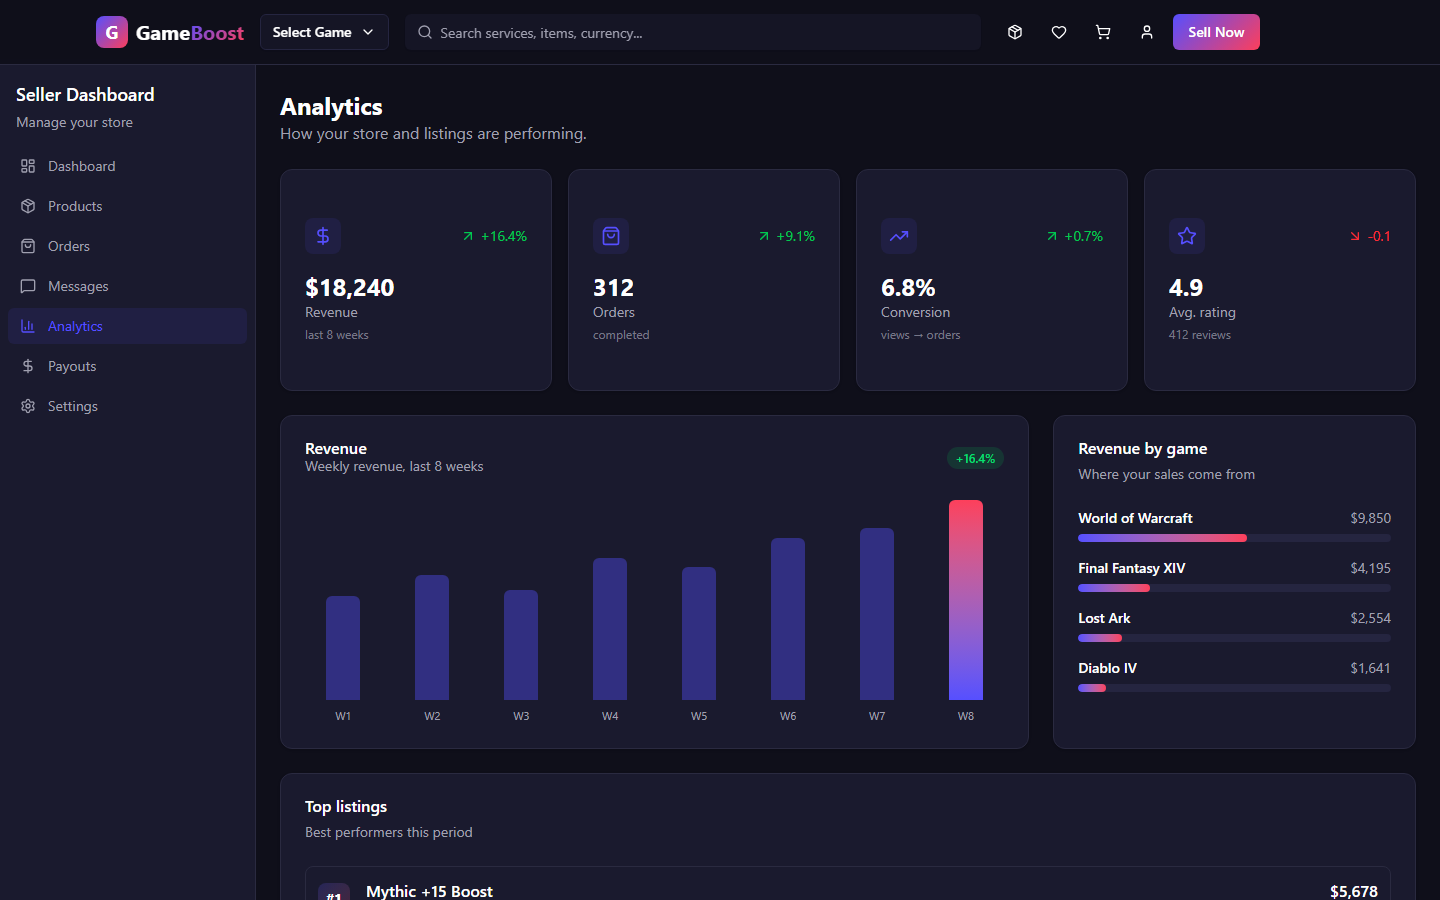1440x900 pixels.
Task: Click the $2,554 Lost Ark amount
Action: pyautogui.click(x=1370, y=618)
